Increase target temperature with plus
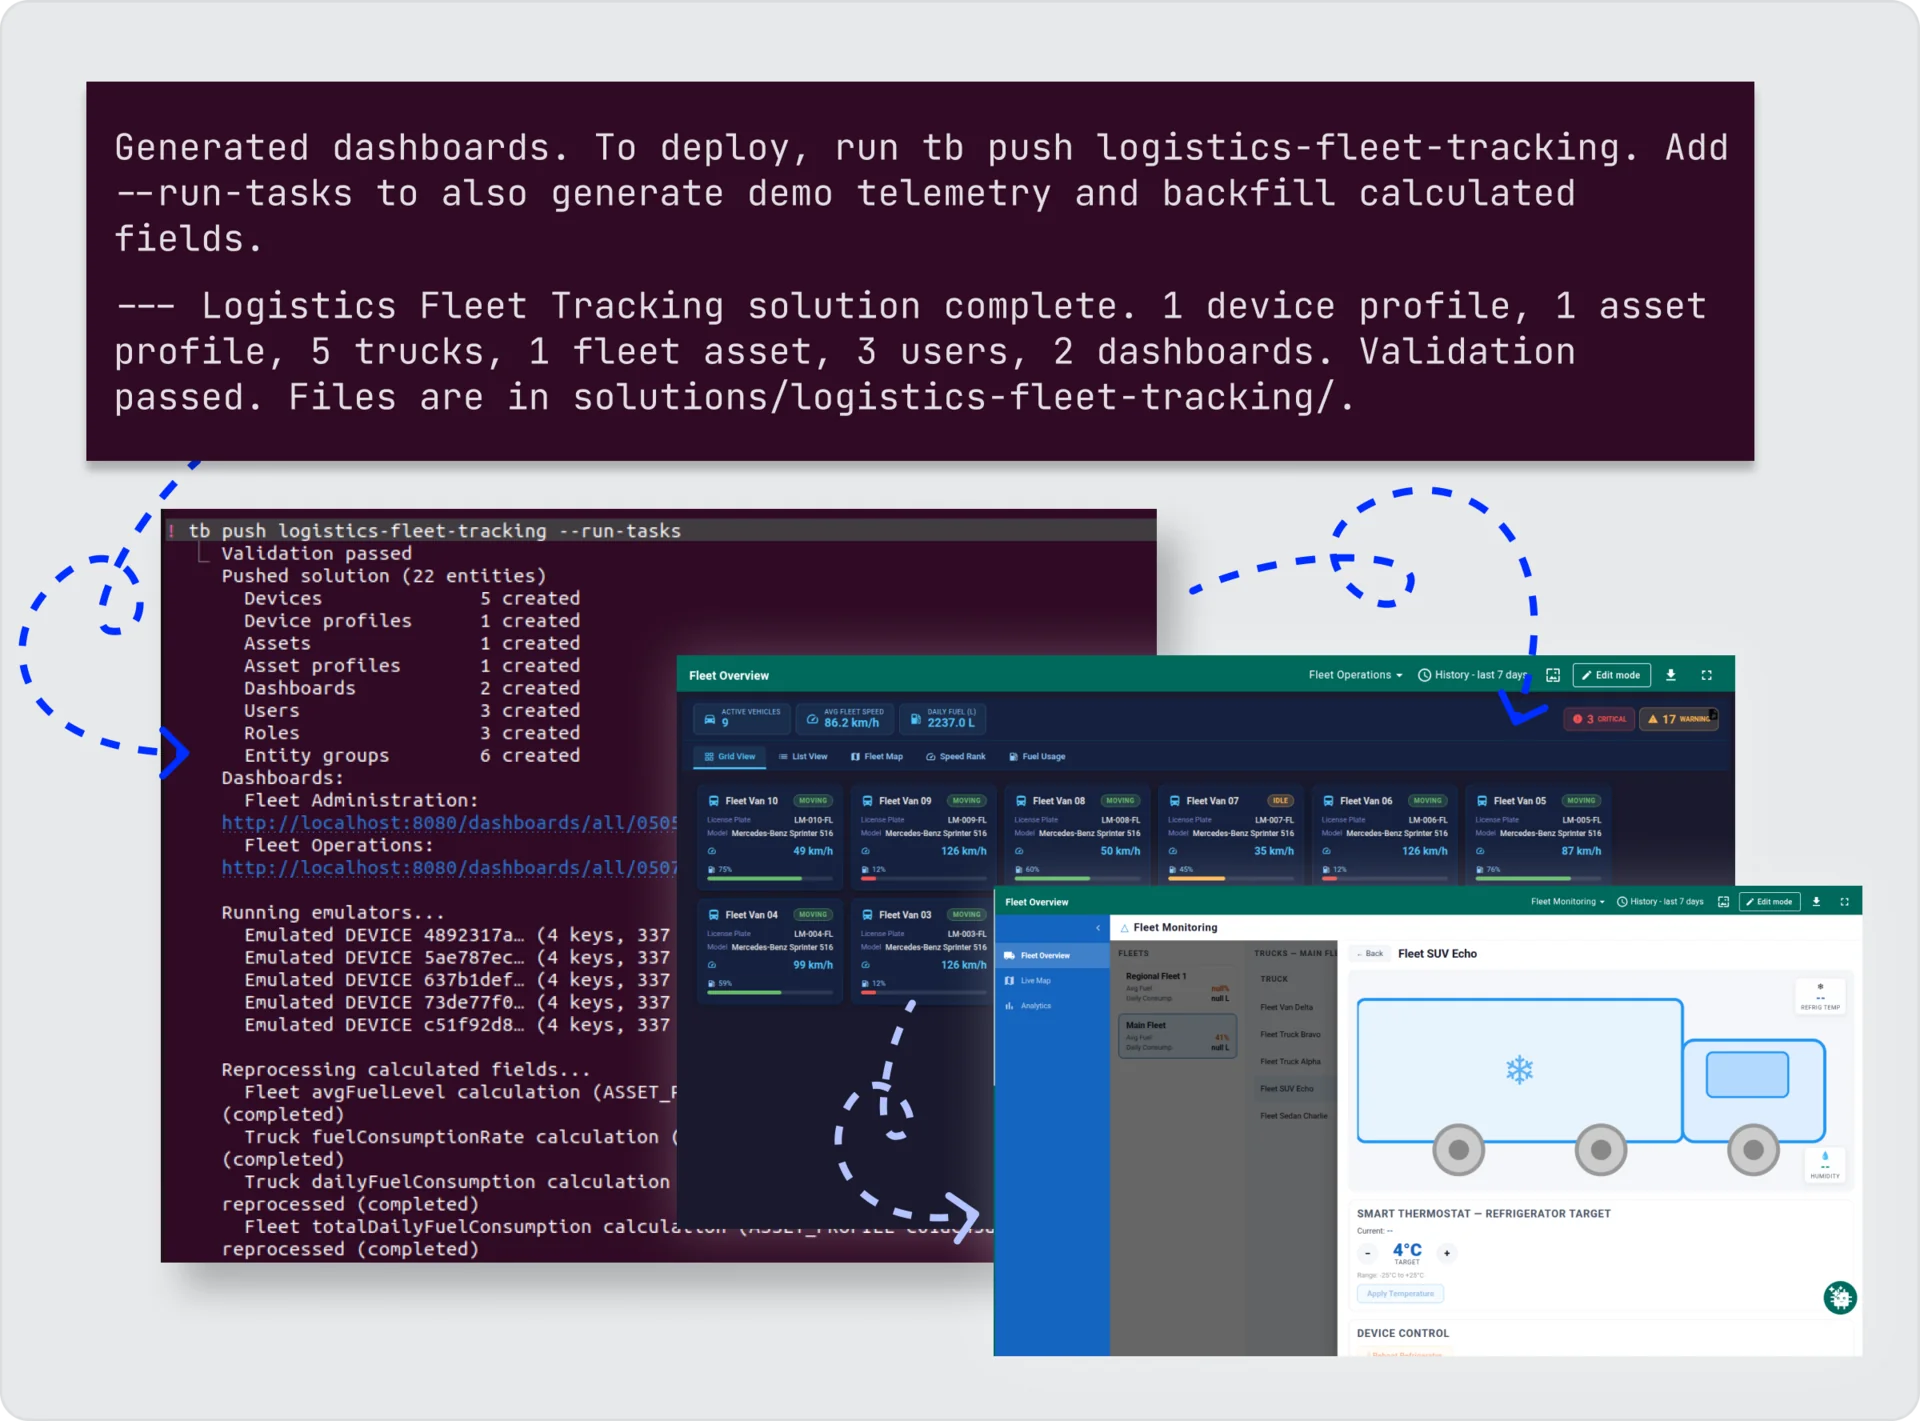 pyautogui.click(x=1446, y=1253)
